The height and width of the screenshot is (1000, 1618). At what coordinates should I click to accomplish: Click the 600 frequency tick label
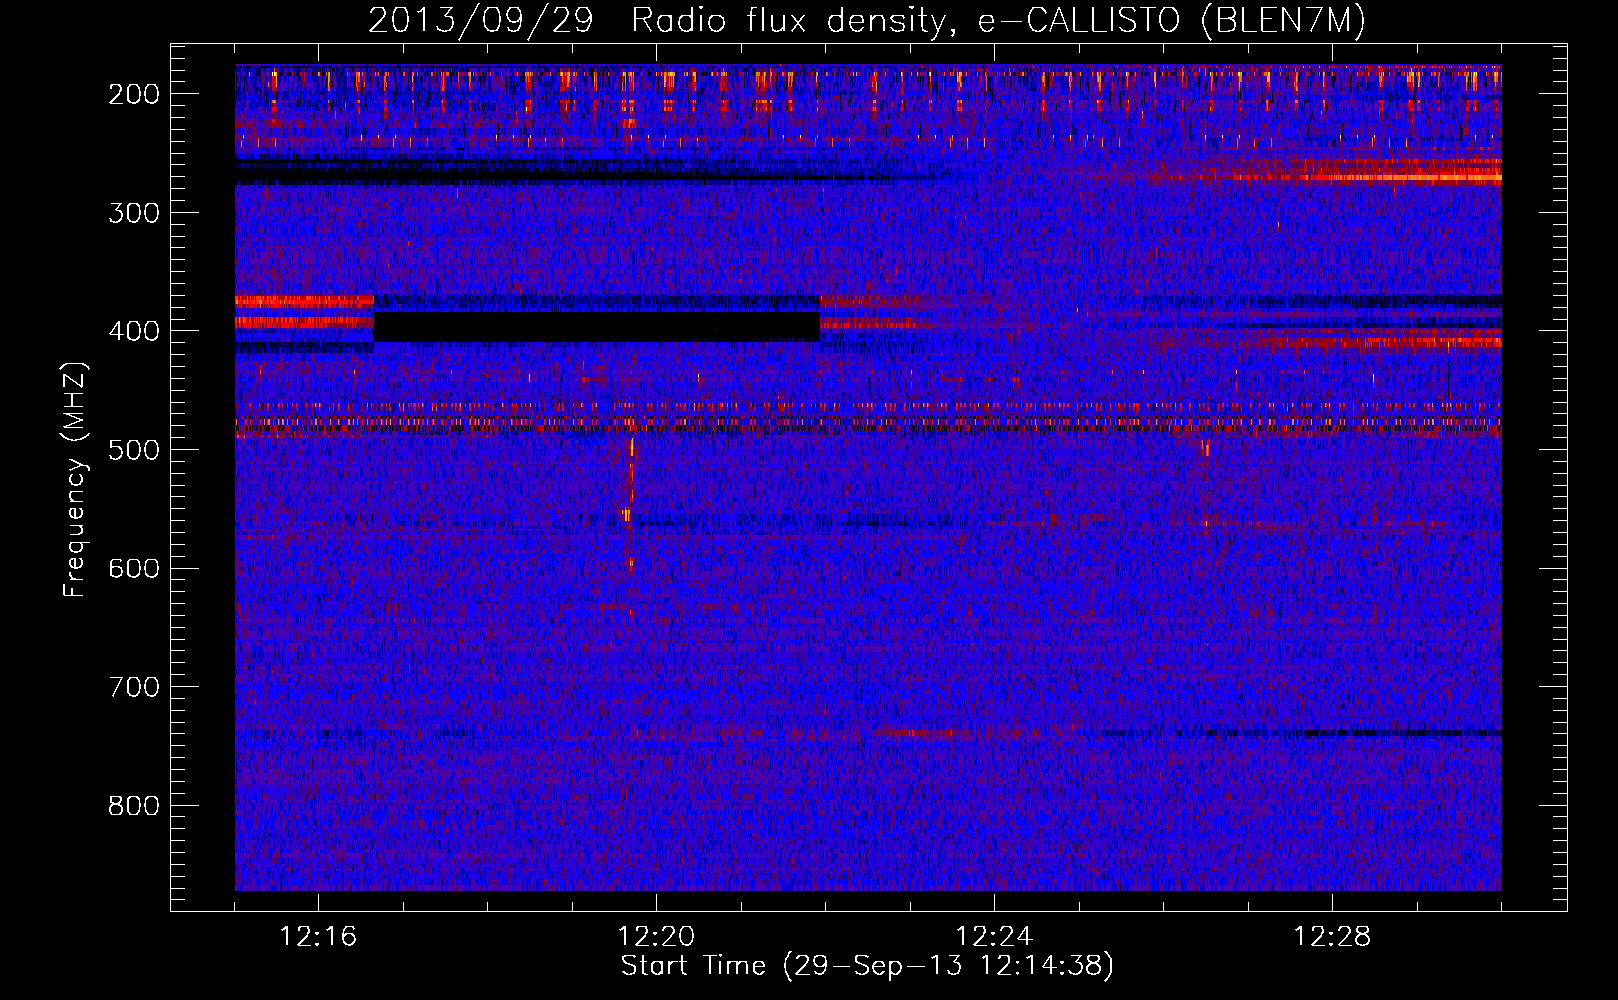click(x=133, y=568)
